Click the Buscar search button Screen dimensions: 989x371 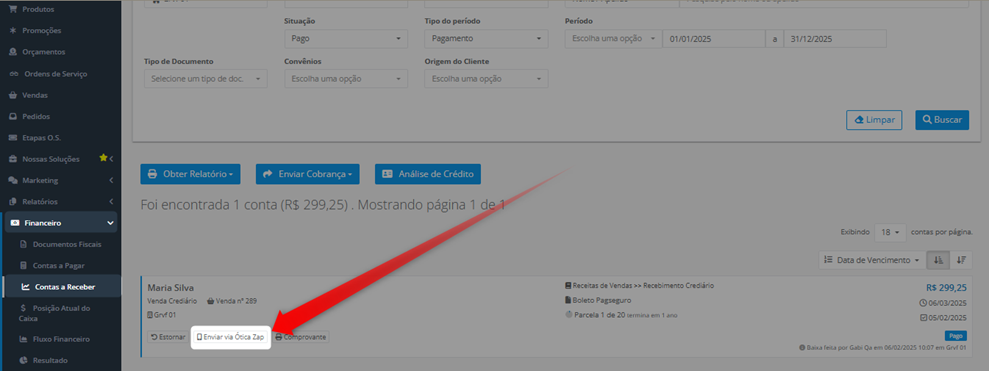click(x=942, y=119)
